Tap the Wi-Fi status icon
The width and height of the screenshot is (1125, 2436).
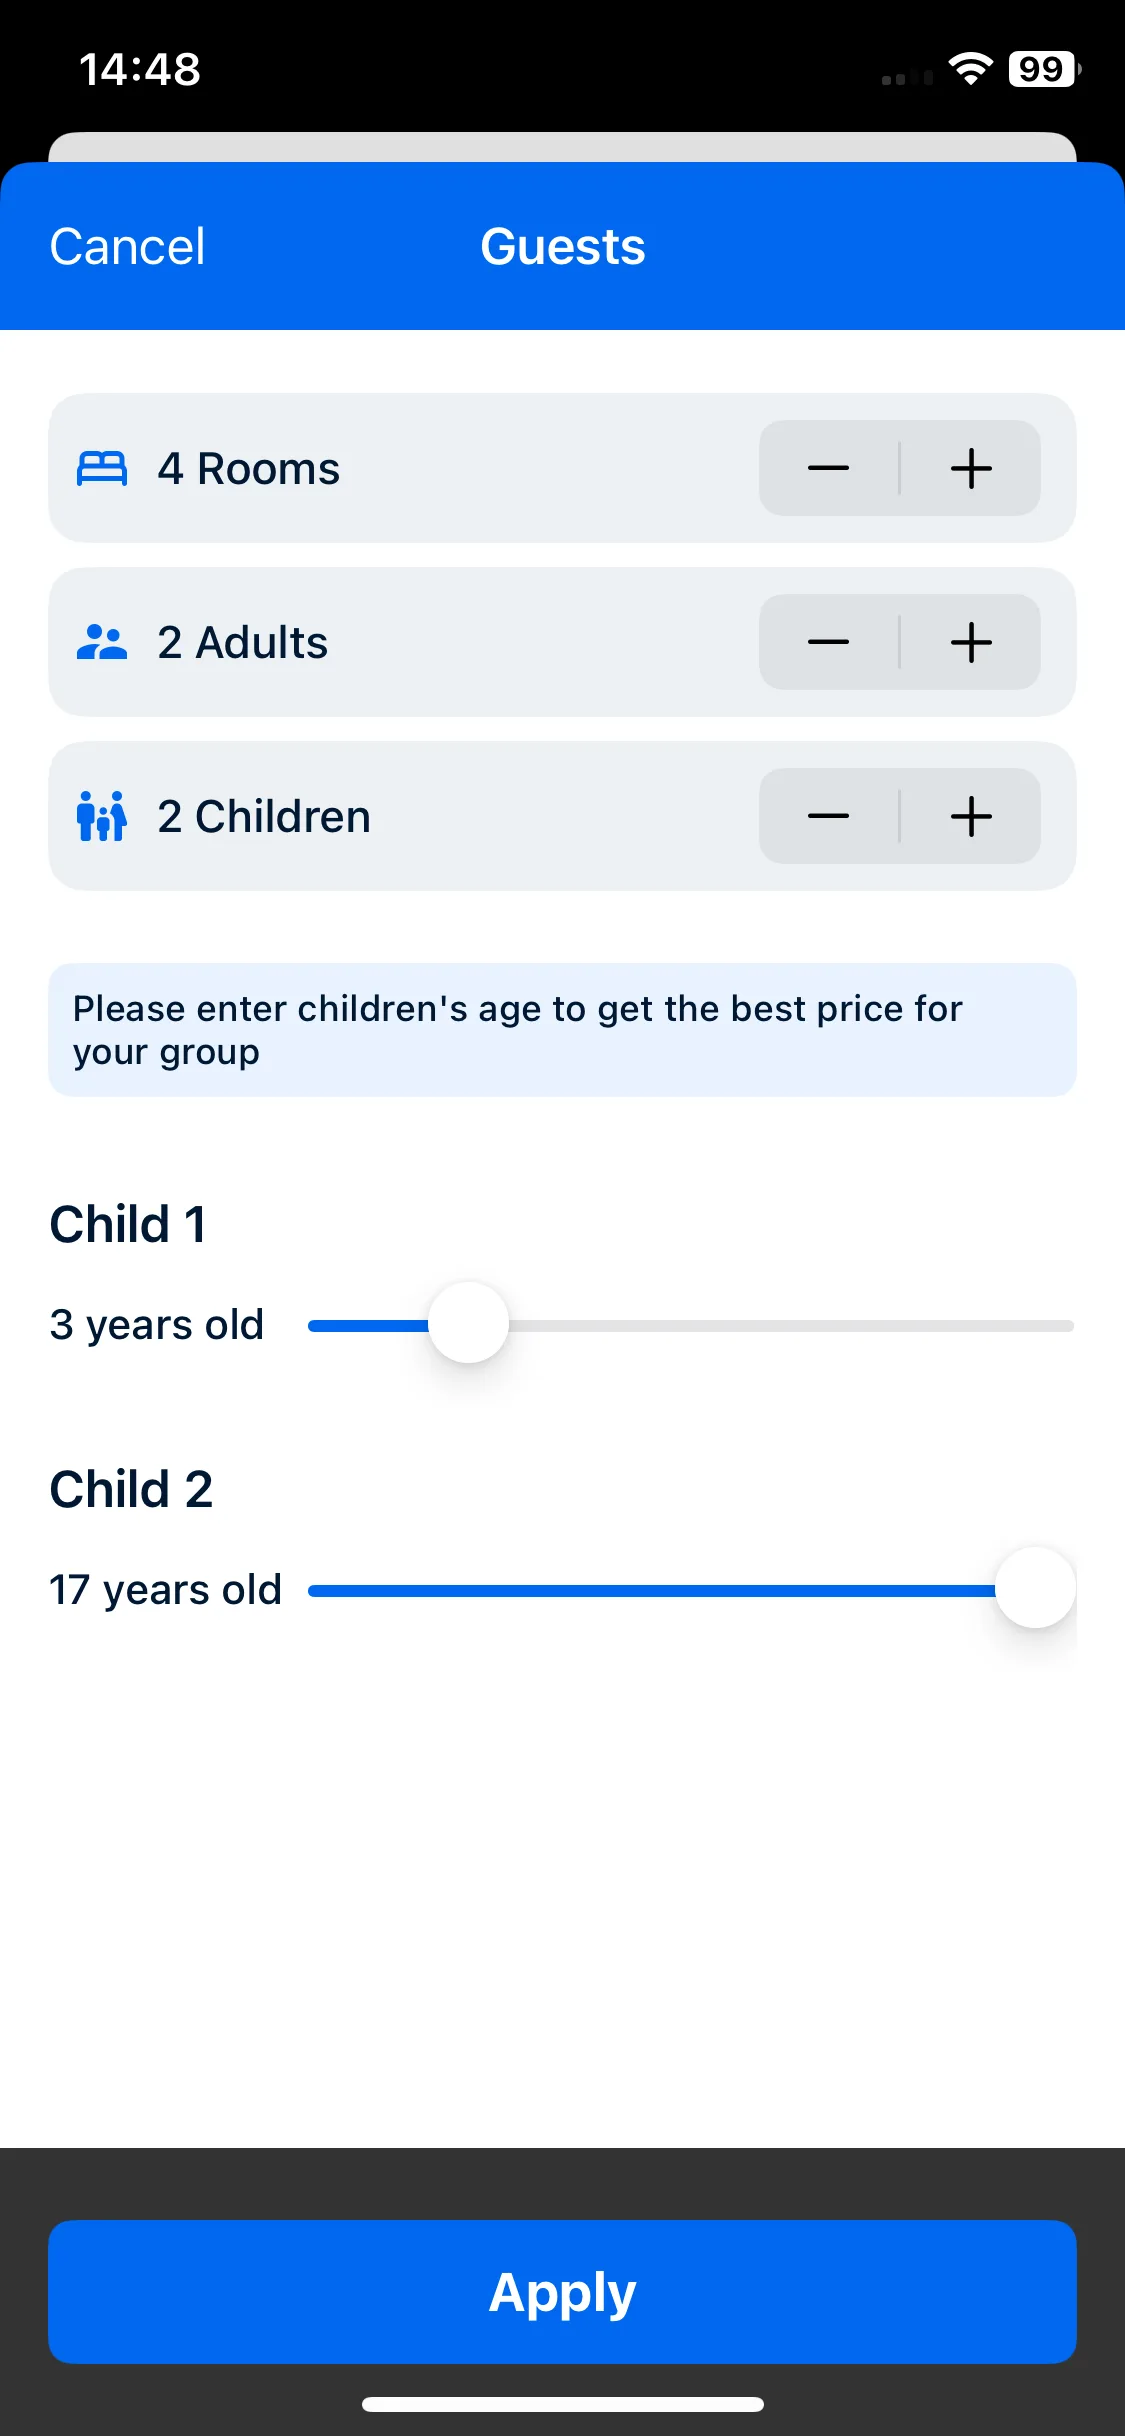click(970, 69)
